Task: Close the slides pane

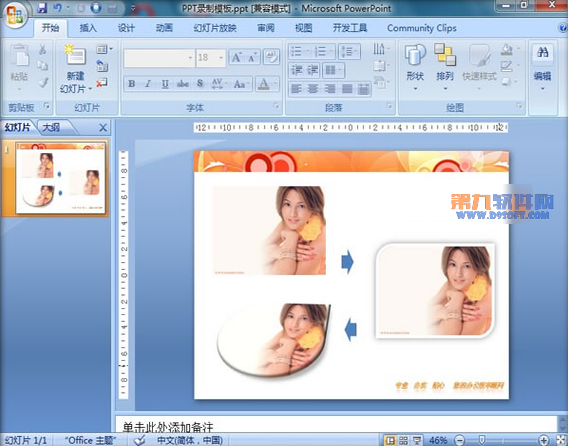Action: [x=103, y=128]
